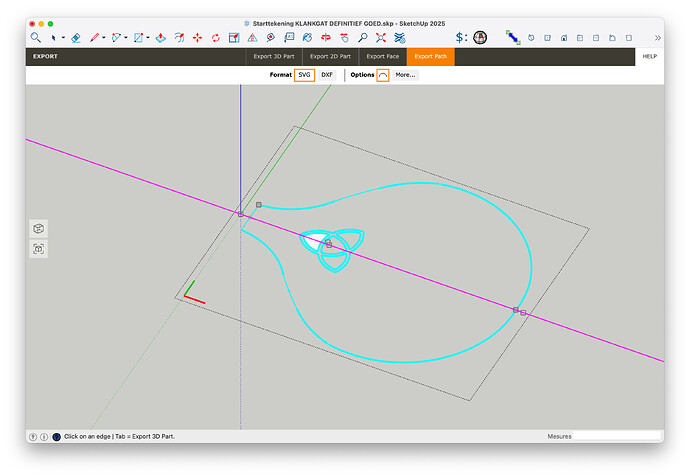Click the circular-arrow view icon
690x476 pixels.
(x=531, y=38)
